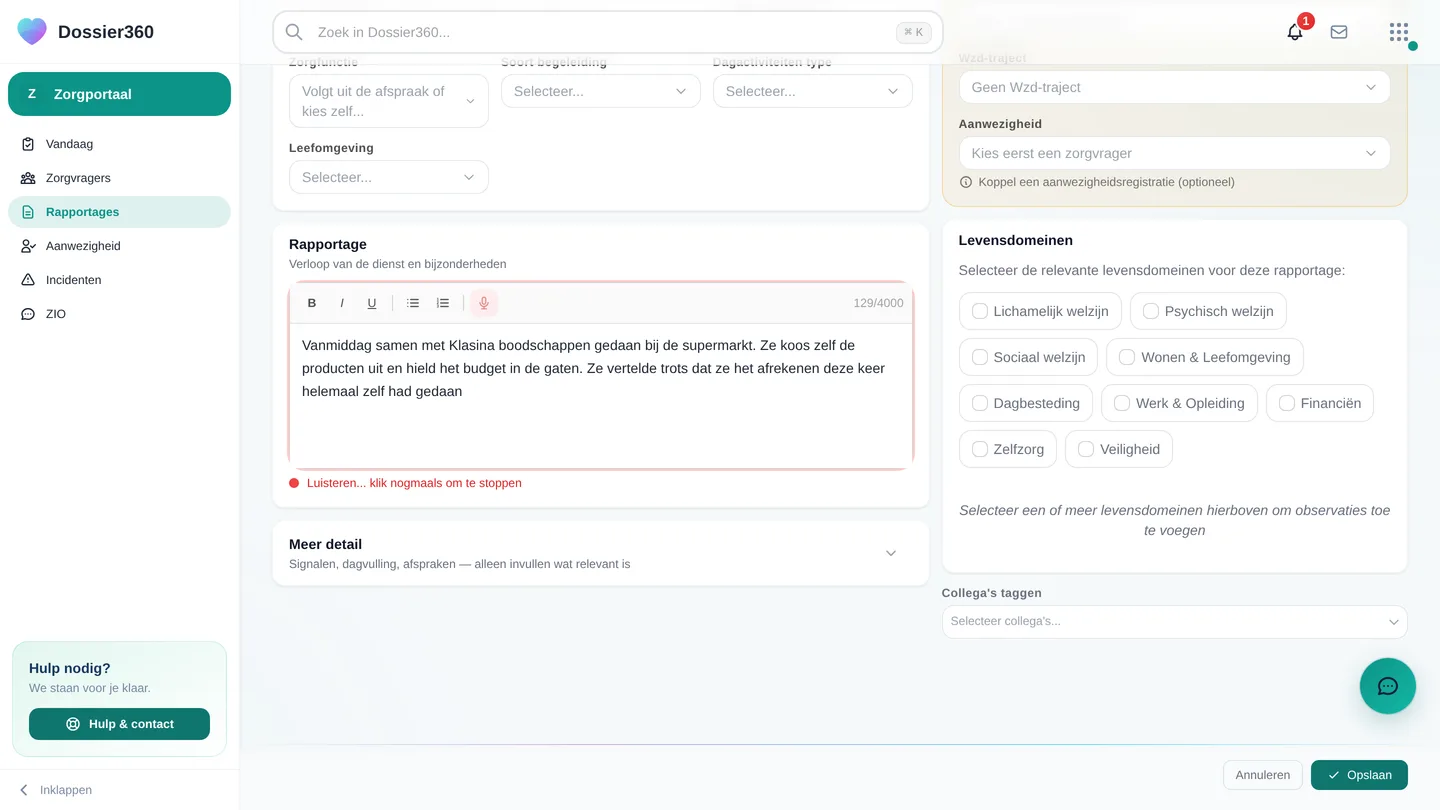Viewport: 1440px width, 810px height.
Task: Click the Annuleren button
Action: pyautogui.click(x=1263, y=775)
